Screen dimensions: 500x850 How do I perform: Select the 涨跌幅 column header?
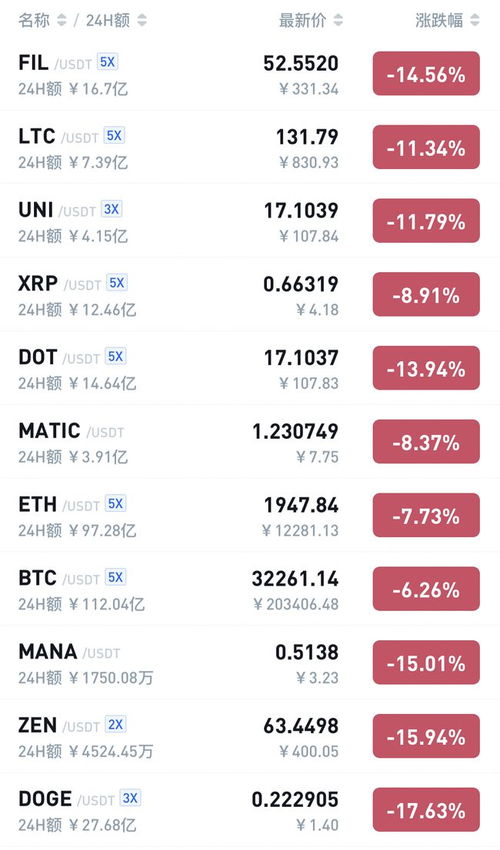coord(439,21)
